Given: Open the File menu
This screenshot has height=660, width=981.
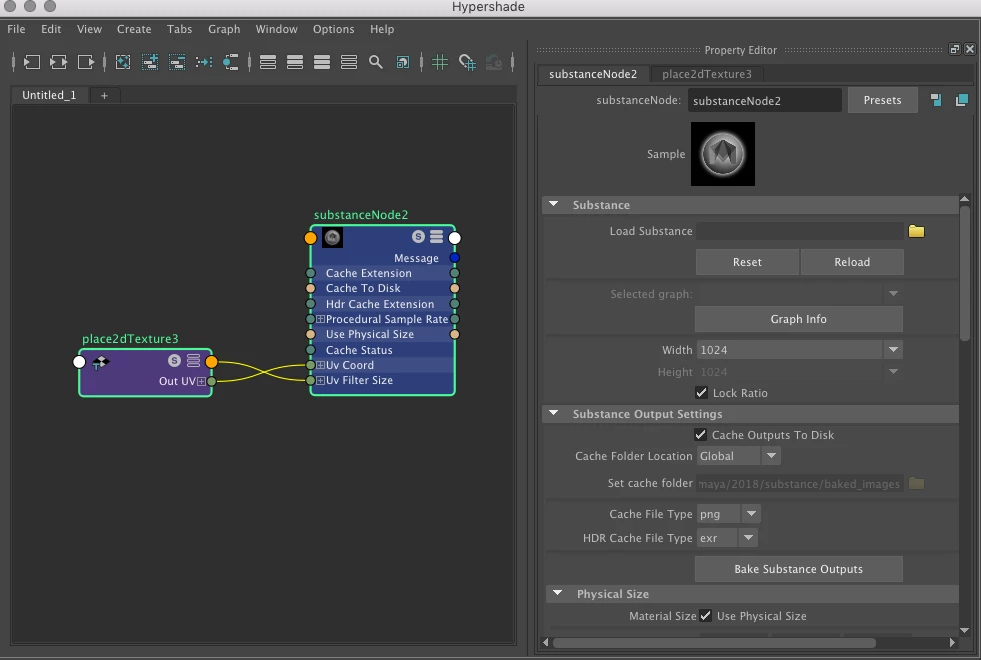Looking at the screenshot, I should point(16,29).
